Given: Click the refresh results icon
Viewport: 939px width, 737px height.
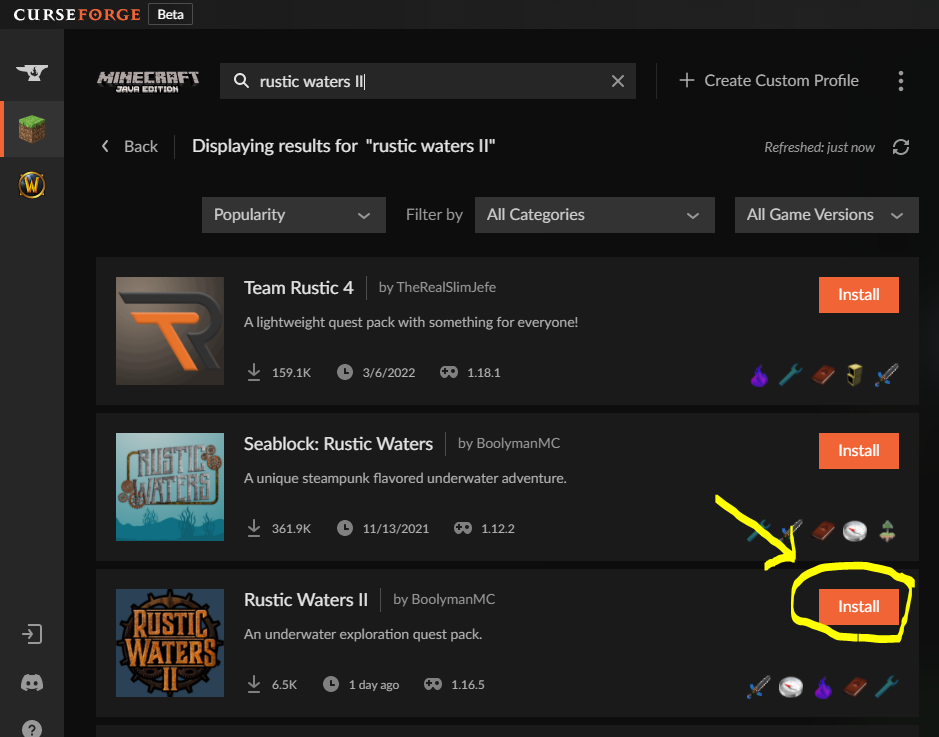Looking at the screenshot, I should pyautogui.click(x=901, y=147).
